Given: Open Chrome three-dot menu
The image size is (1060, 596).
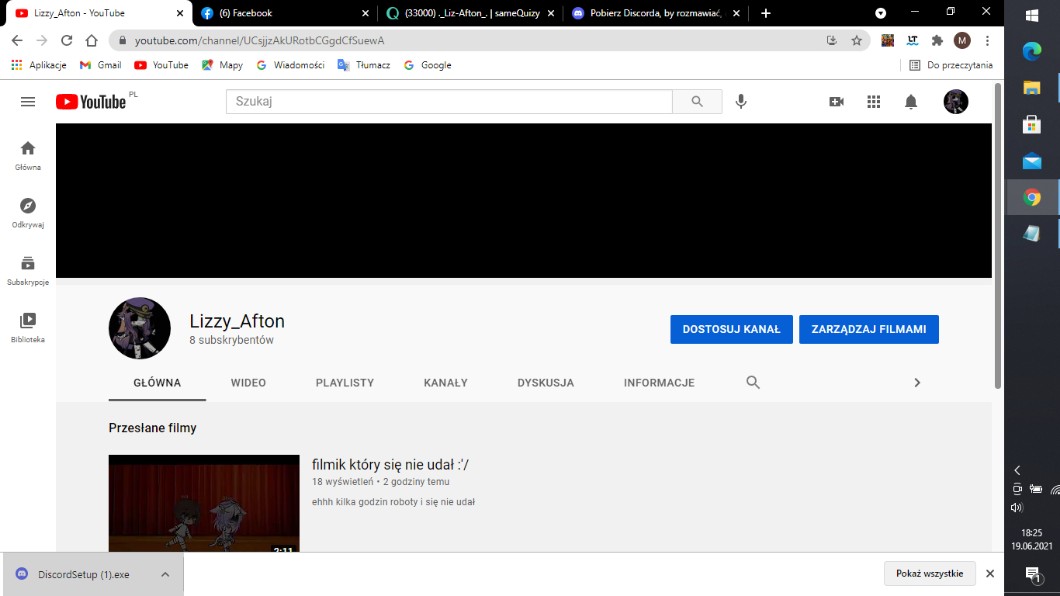Looking at the screenshot, I should [x=987, y=41].
